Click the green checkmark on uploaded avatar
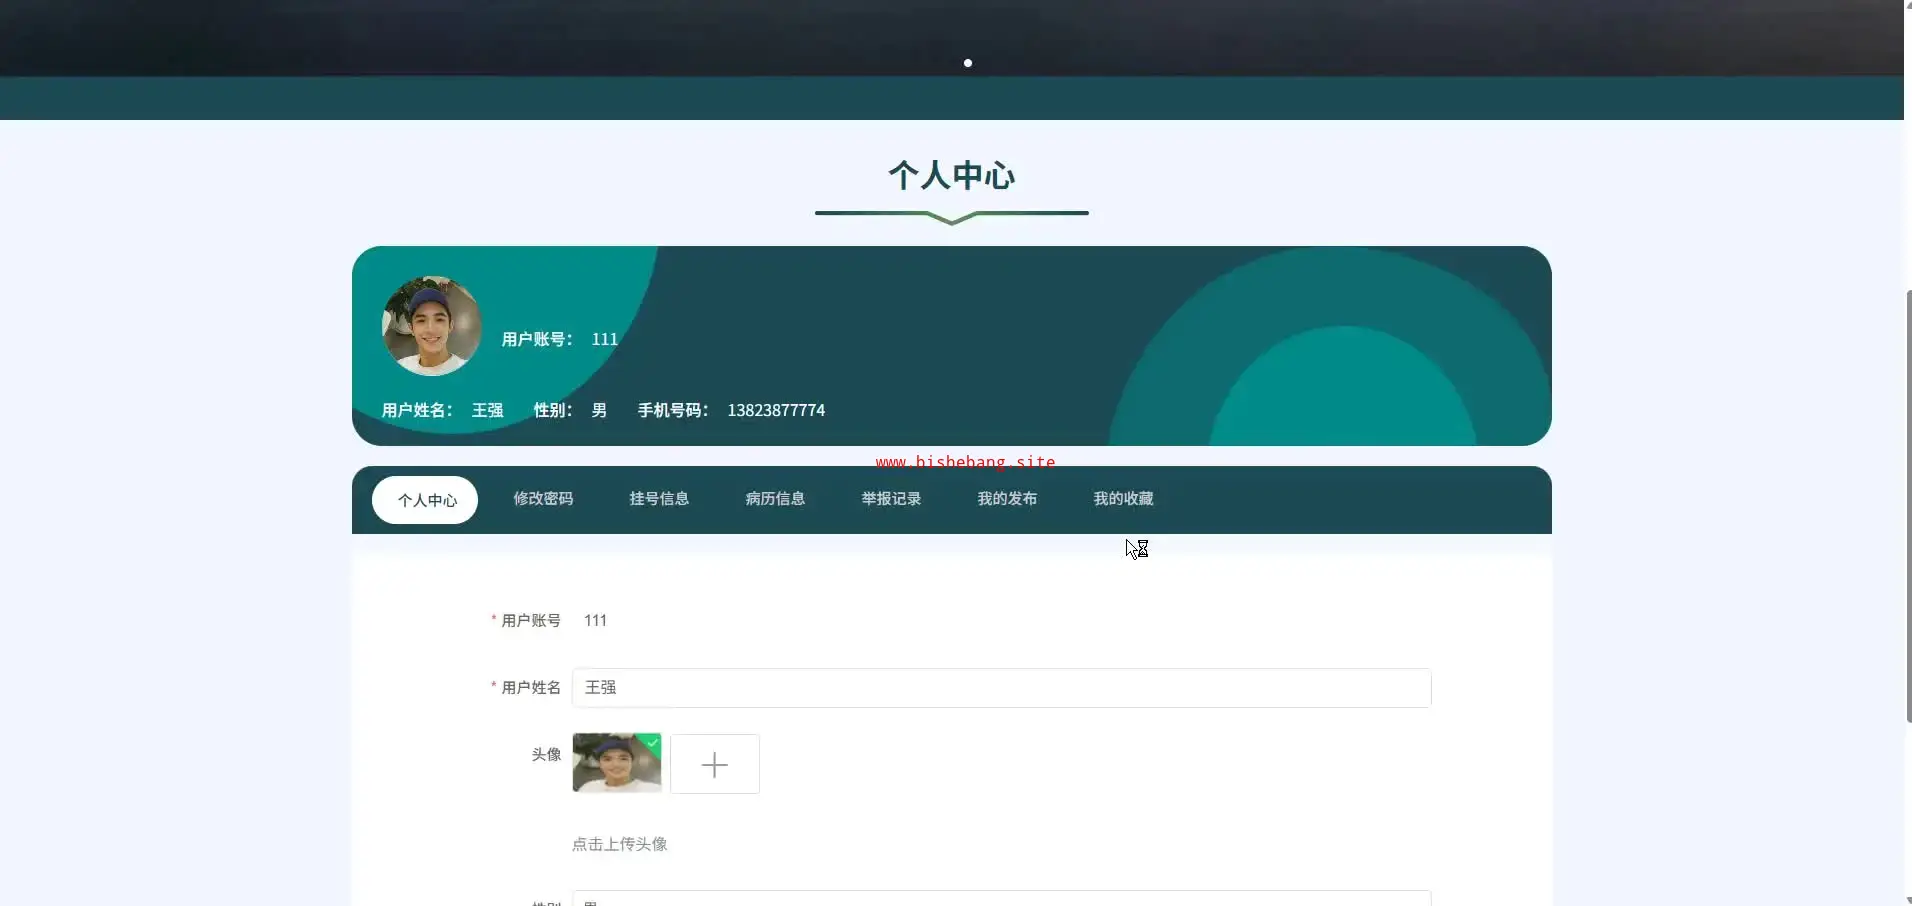Screen dimensions: 1912x906 (652, 742)
